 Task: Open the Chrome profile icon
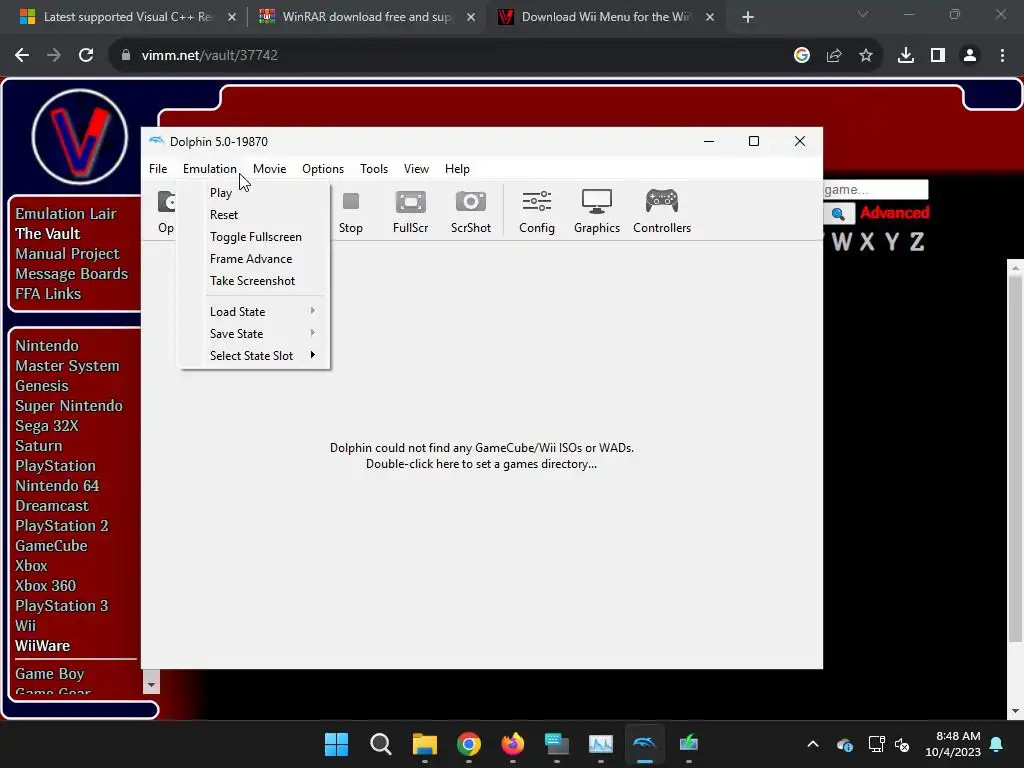coord(970,56)
